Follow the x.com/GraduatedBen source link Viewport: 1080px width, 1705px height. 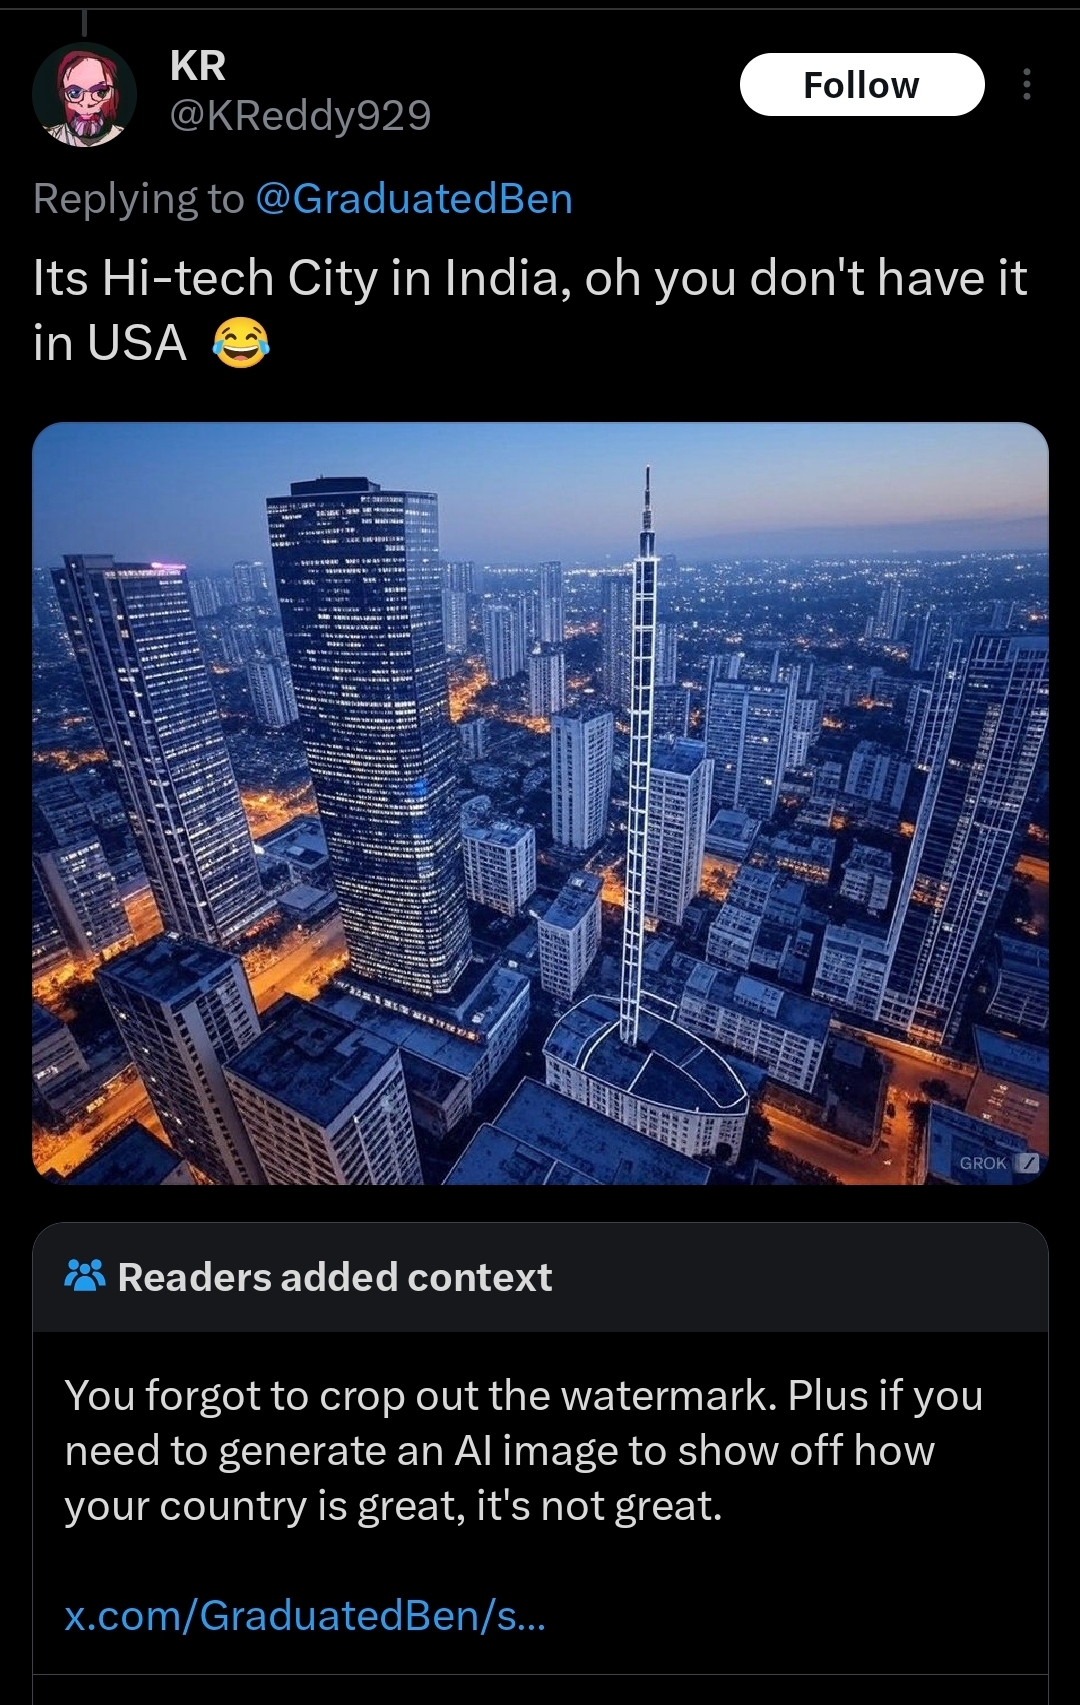pyautogui.click(x=305, y=1615)
